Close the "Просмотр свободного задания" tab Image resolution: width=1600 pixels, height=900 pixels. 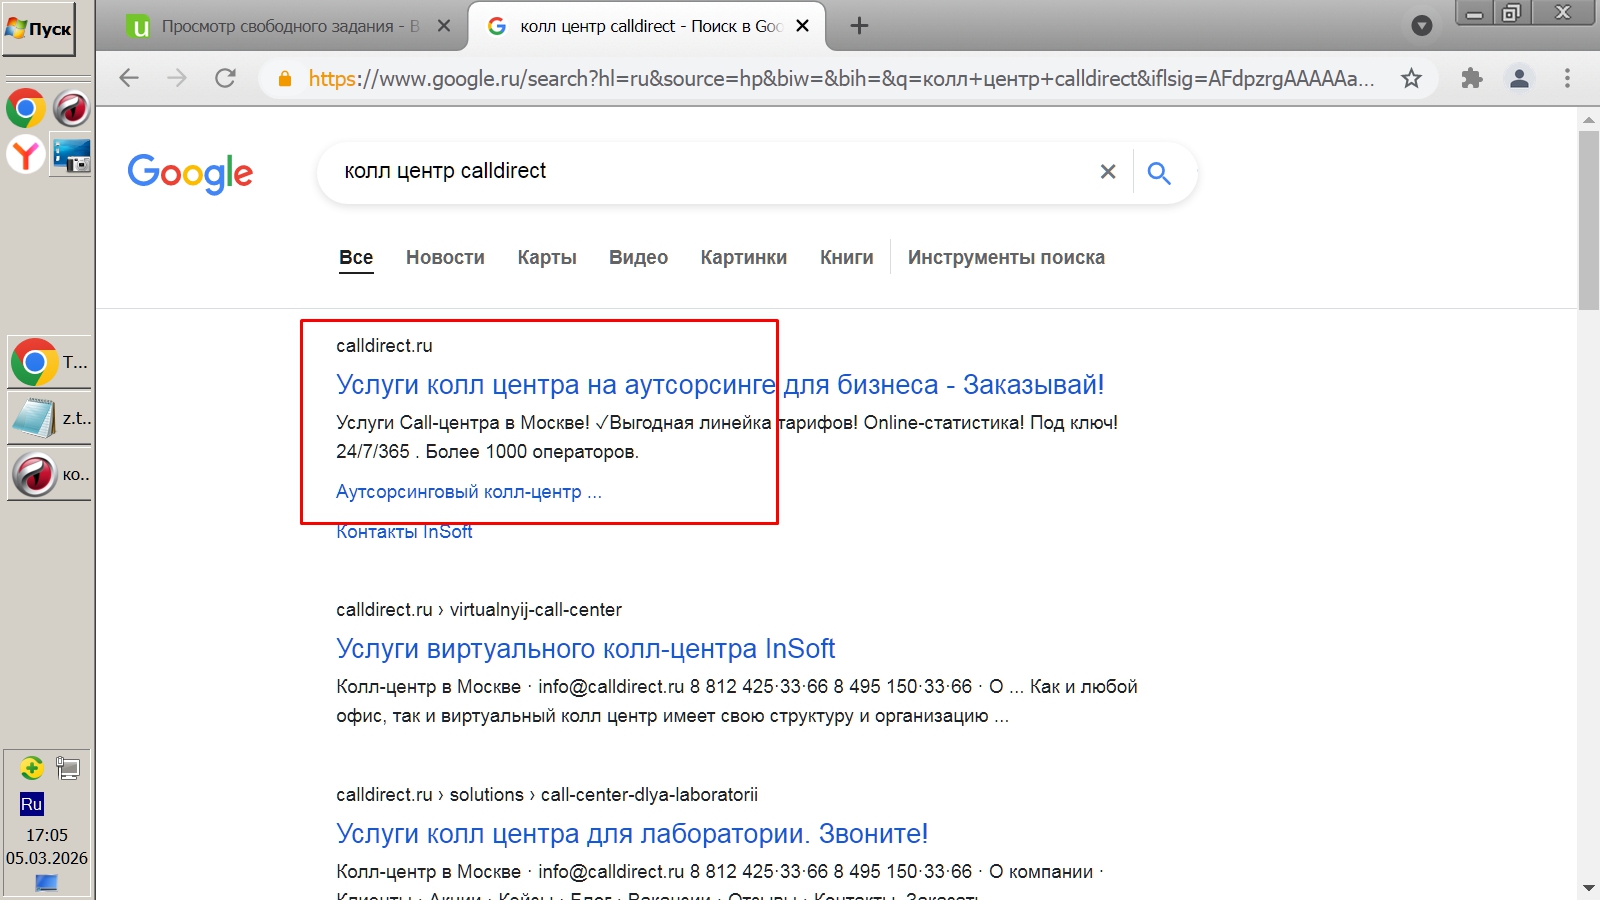(x=444, y=26)
